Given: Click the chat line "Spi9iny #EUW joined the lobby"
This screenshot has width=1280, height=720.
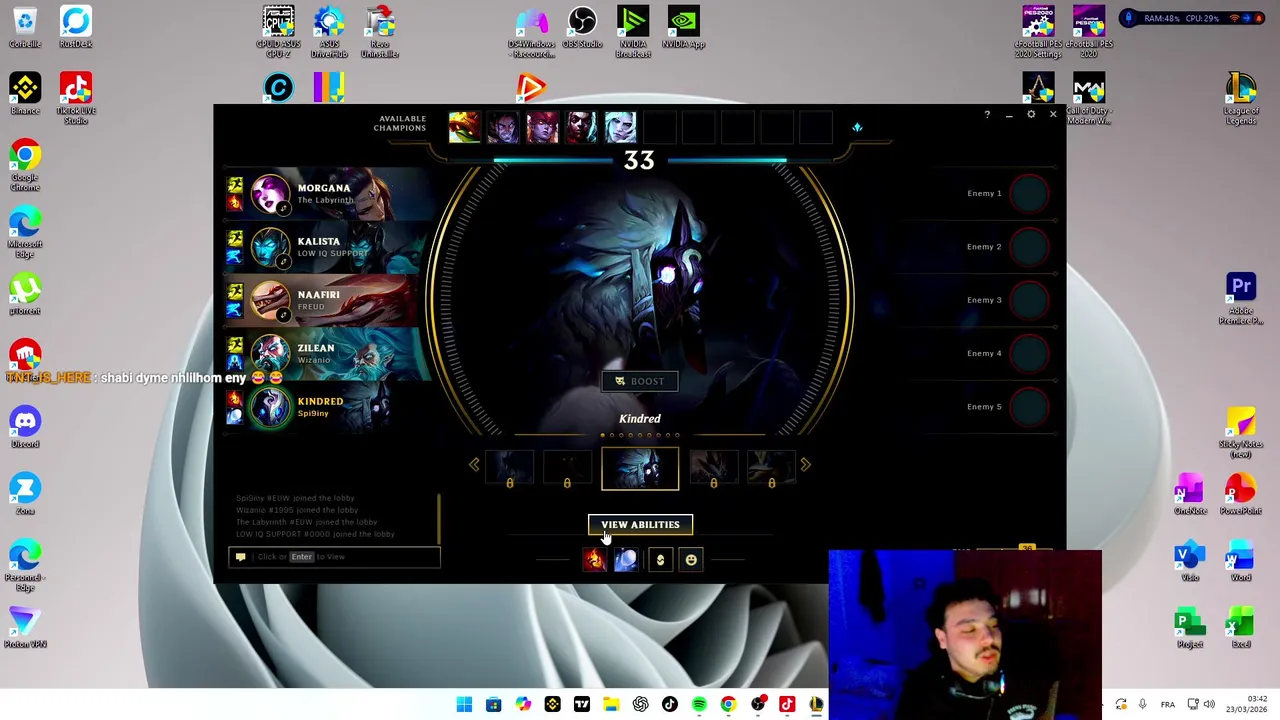Looking at the screenshot, I should pos(295,498).
